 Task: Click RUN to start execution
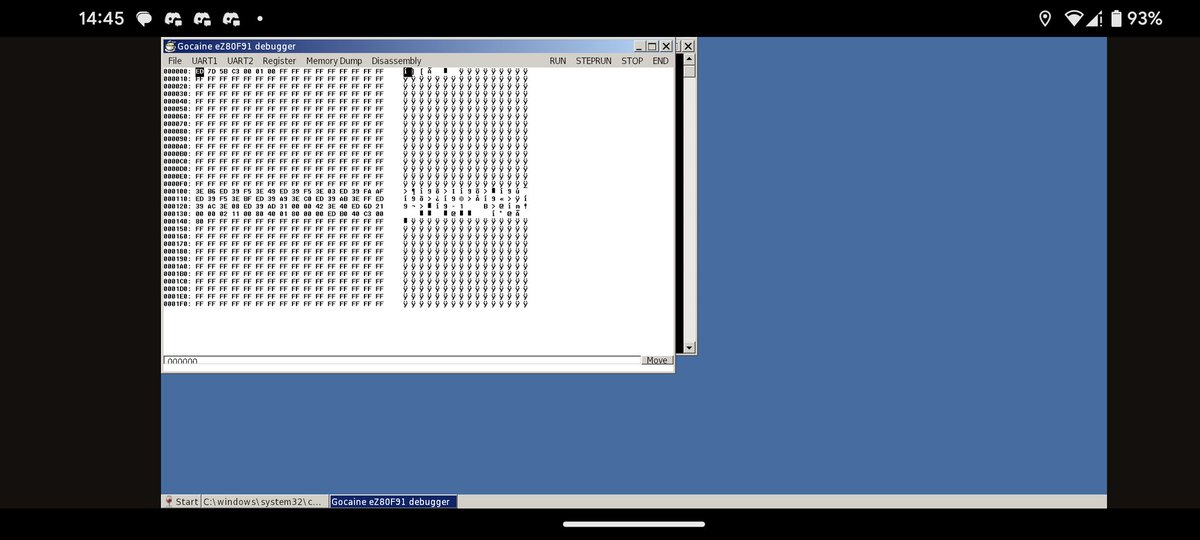point(558,61)
